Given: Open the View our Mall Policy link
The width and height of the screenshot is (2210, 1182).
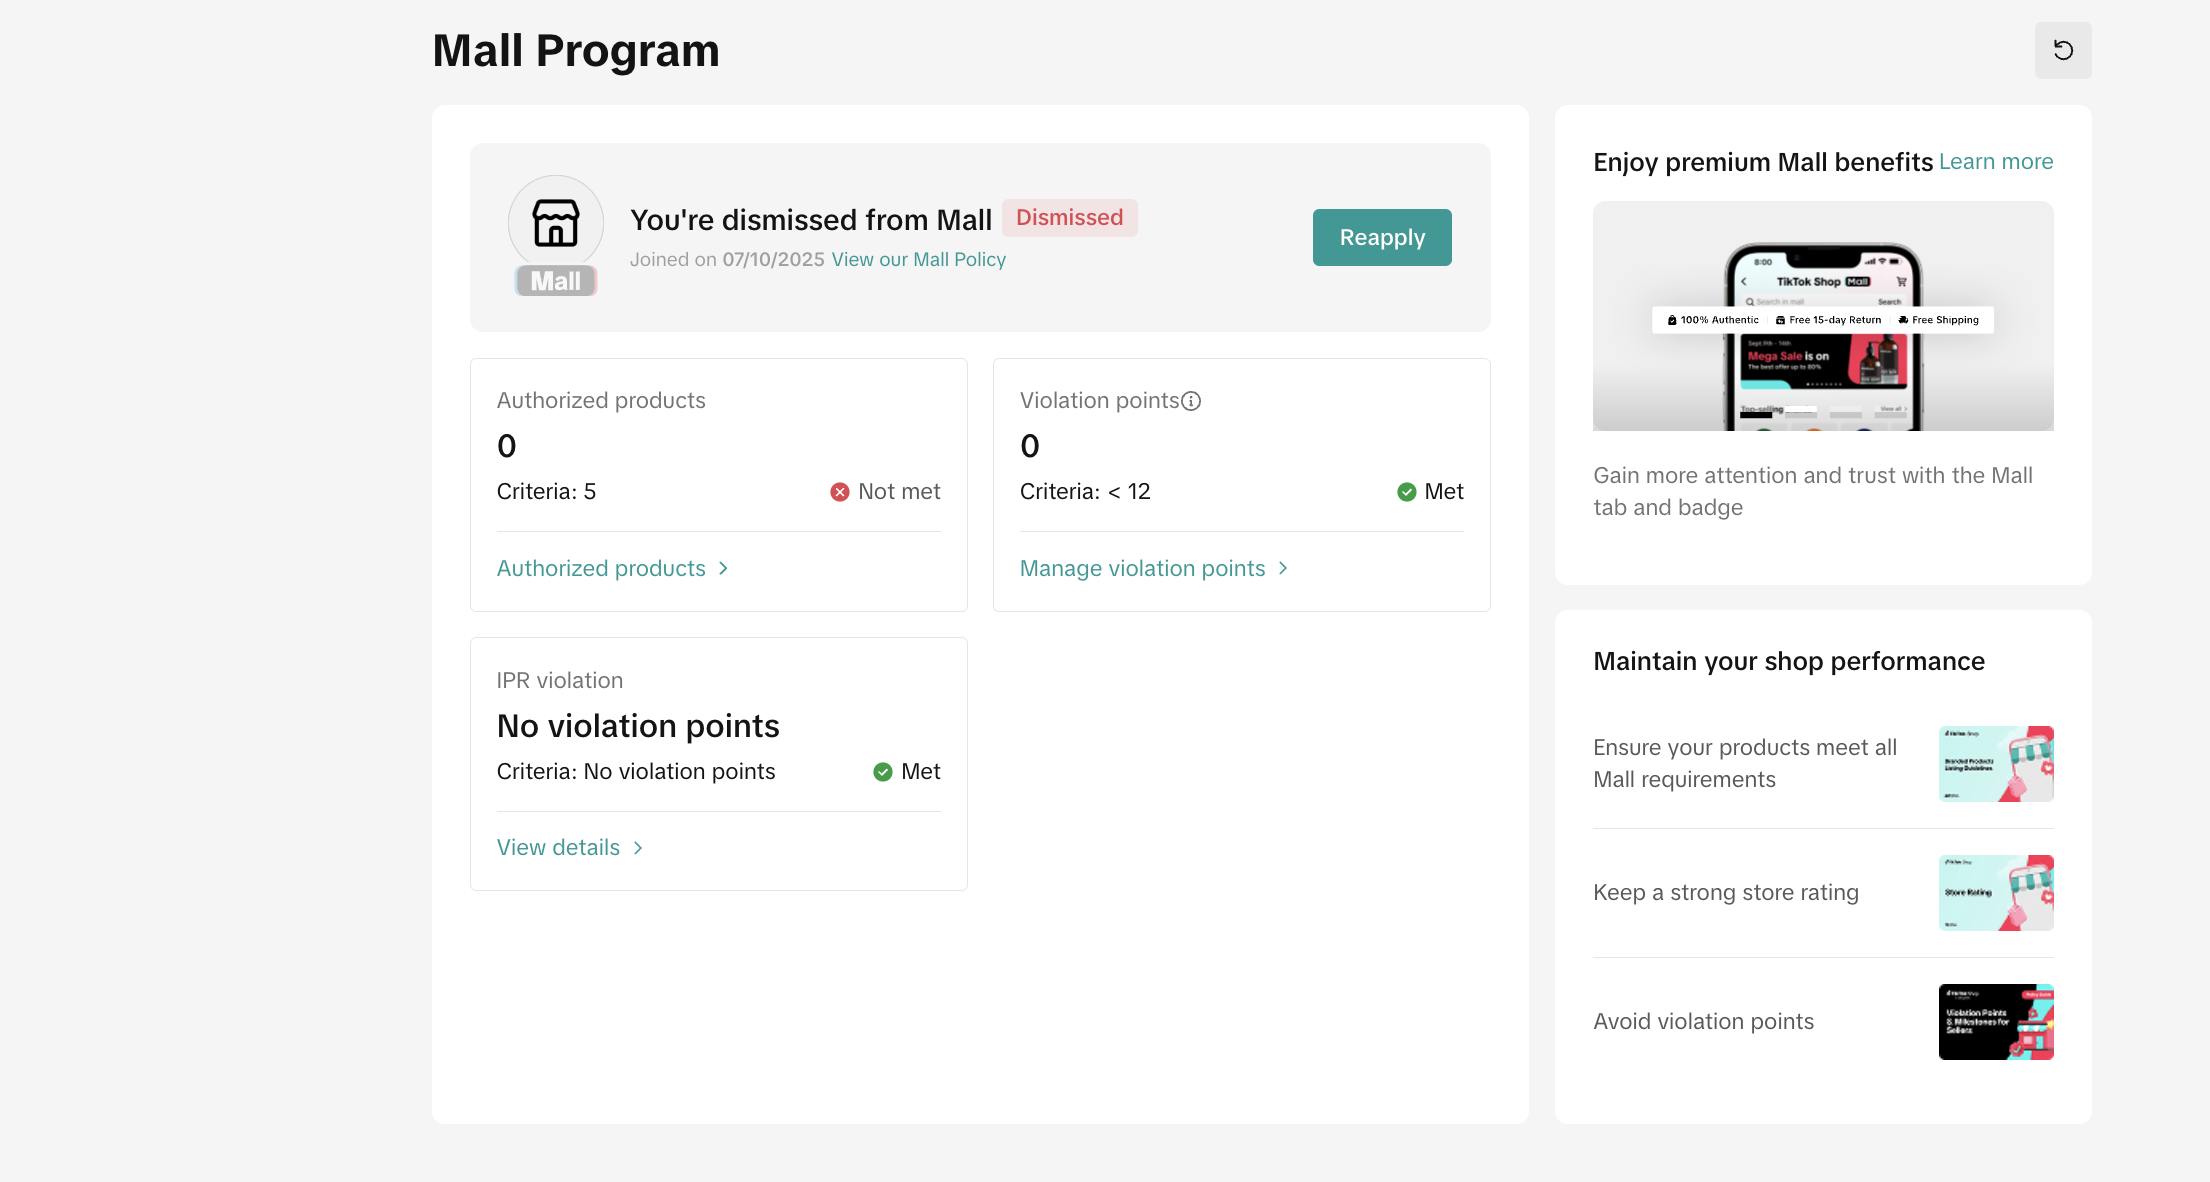Looking at the screenshot, I should (918, 260).
